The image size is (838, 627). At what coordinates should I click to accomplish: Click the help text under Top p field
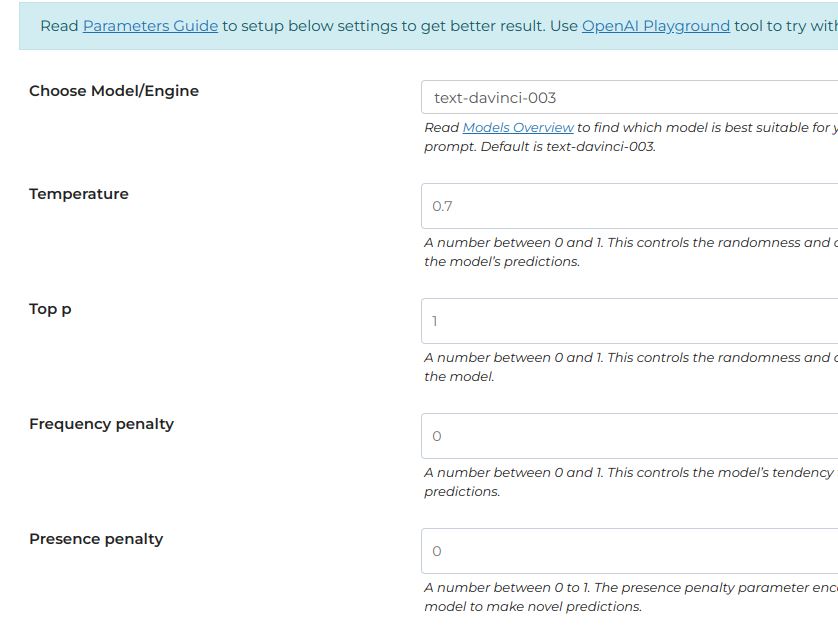pos(629,367)
